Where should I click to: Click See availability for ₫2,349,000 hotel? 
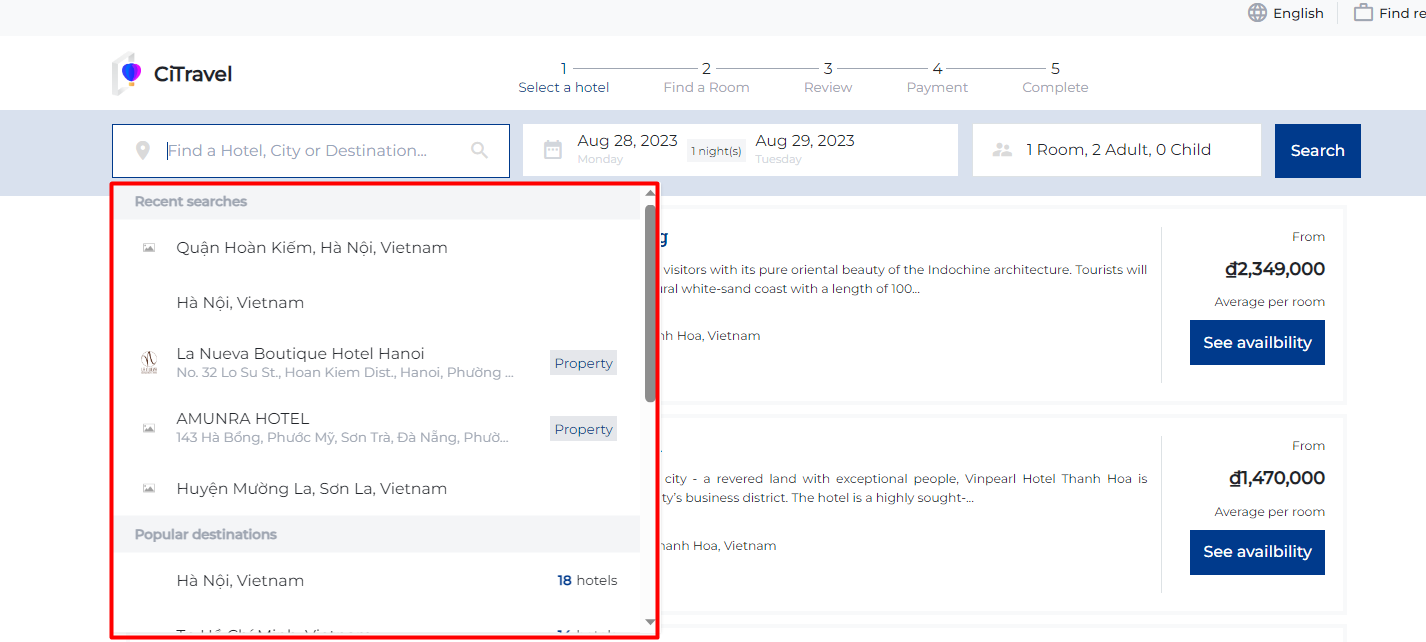[1256, 343]
